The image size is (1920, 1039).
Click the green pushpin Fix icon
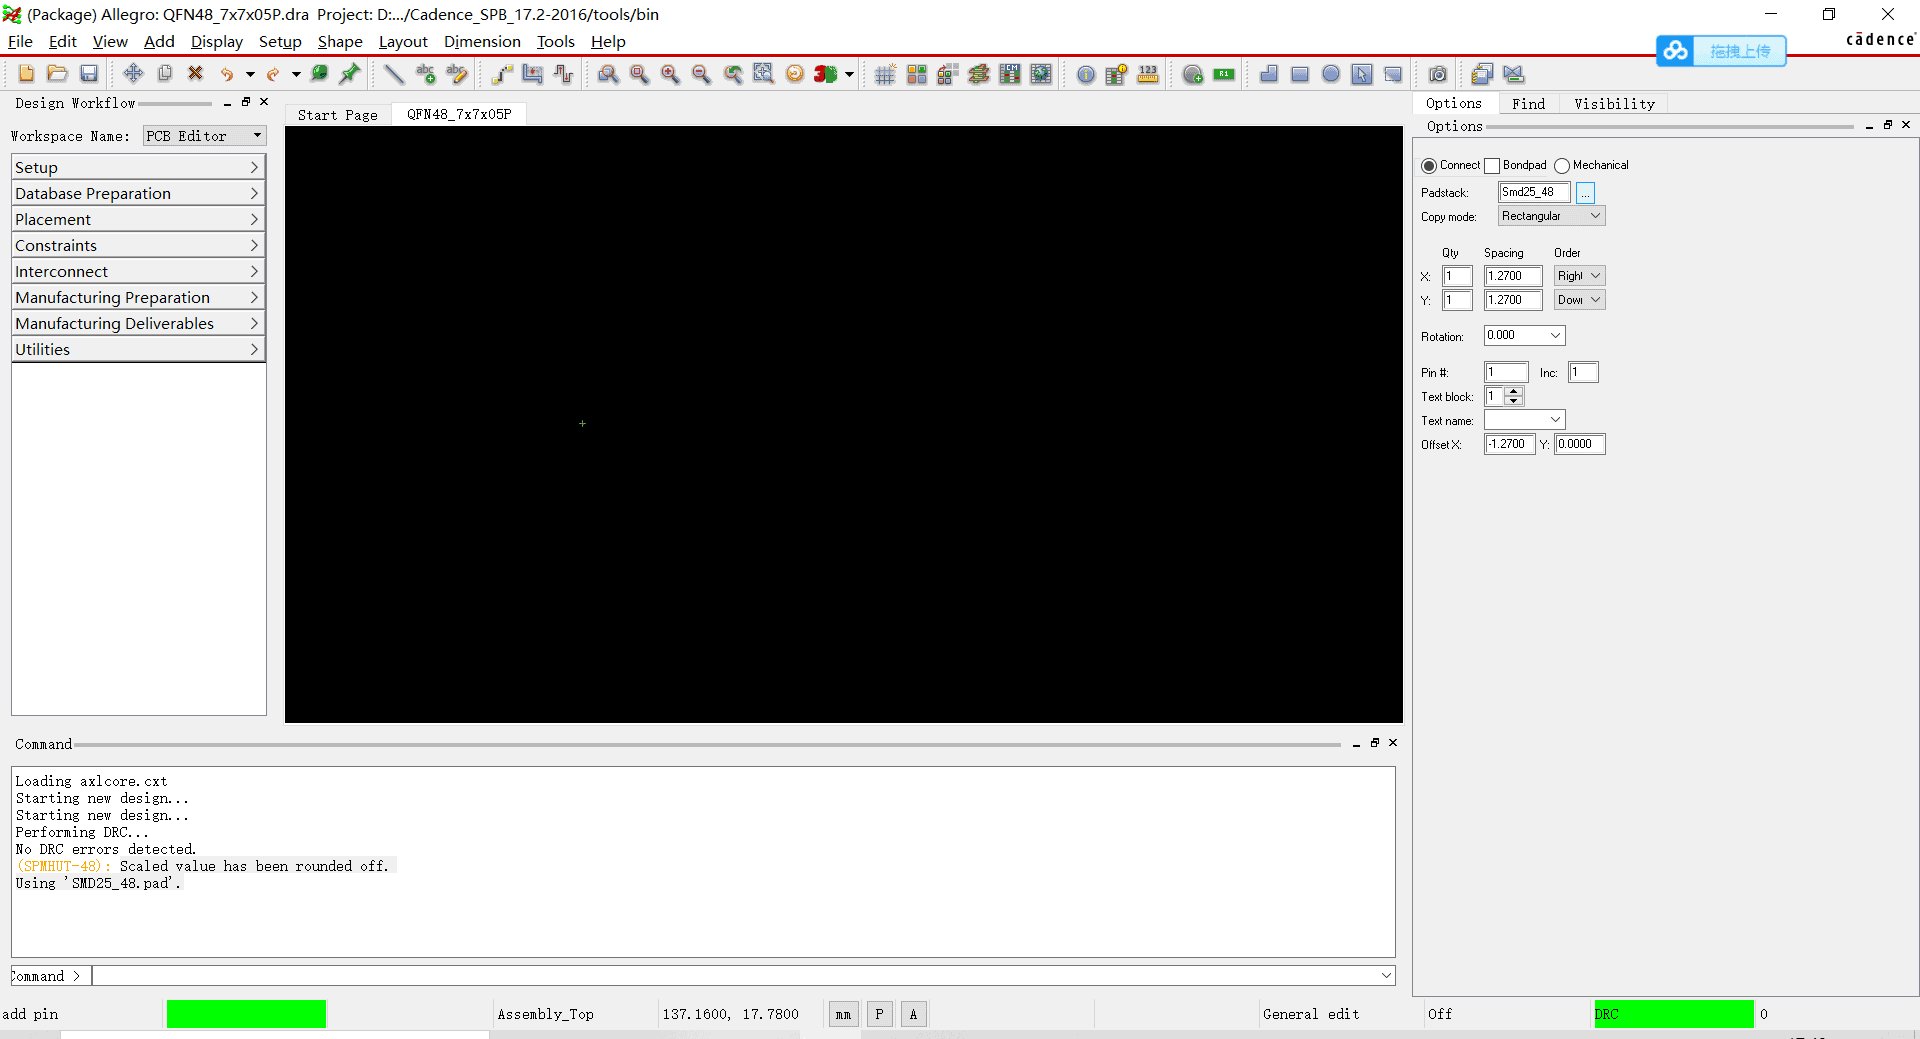(350, 74)
